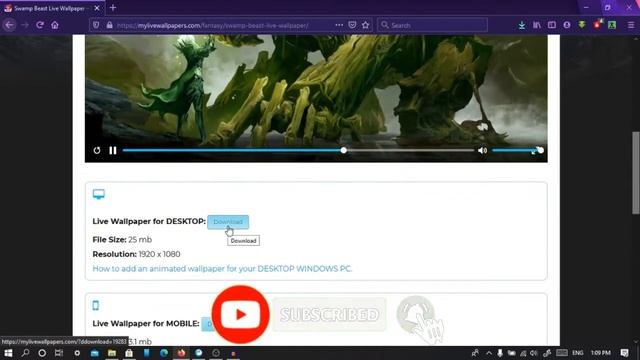The height and width of the screenshot is (360, 640).
Task: Open the Mail app from the taskbar
Action: [x=95, y=353]
